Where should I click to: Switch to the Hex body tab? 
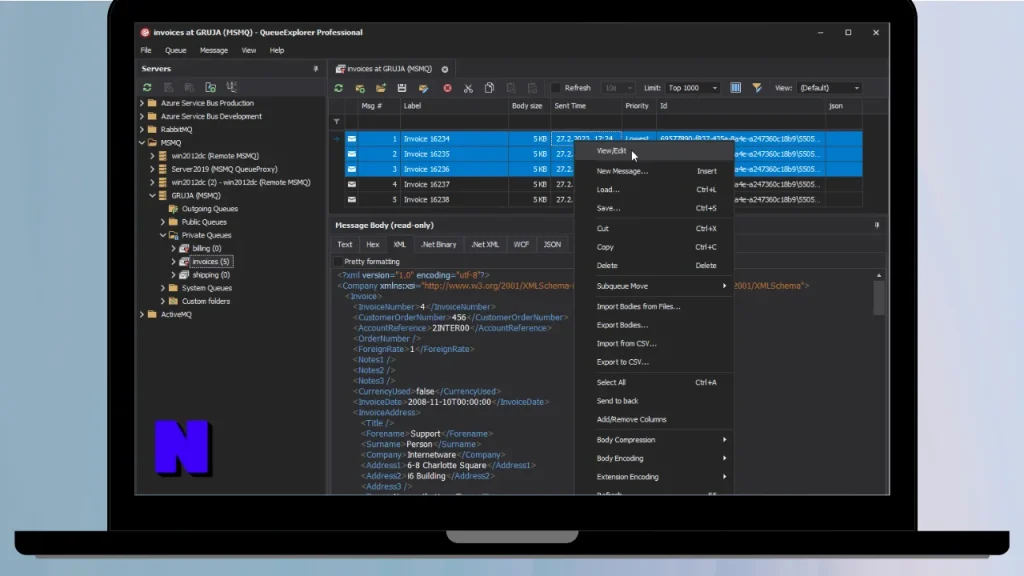click(x=373, y=244)
